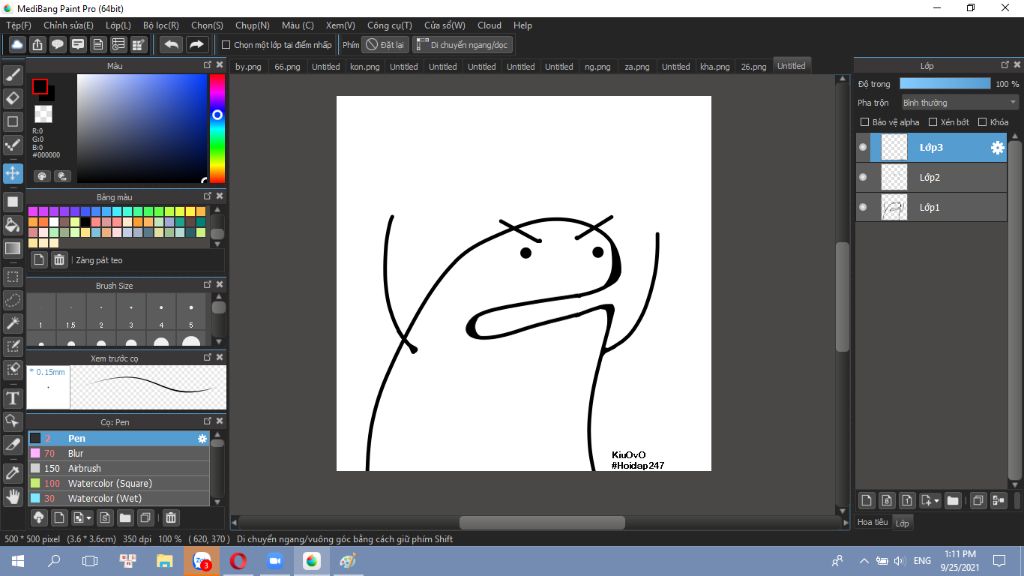Select the Eraser tool in left toolbar
Image resolution: width=1024 pixels, height=576 pixels.
[x=13, y=98]
